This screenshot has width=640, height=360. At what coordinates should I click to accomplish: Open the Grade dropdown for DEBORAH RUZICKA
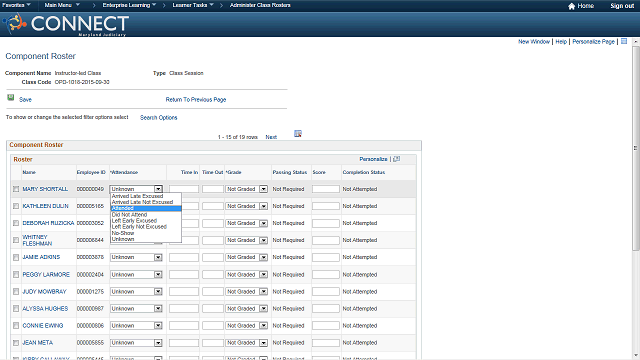point(247,223)
